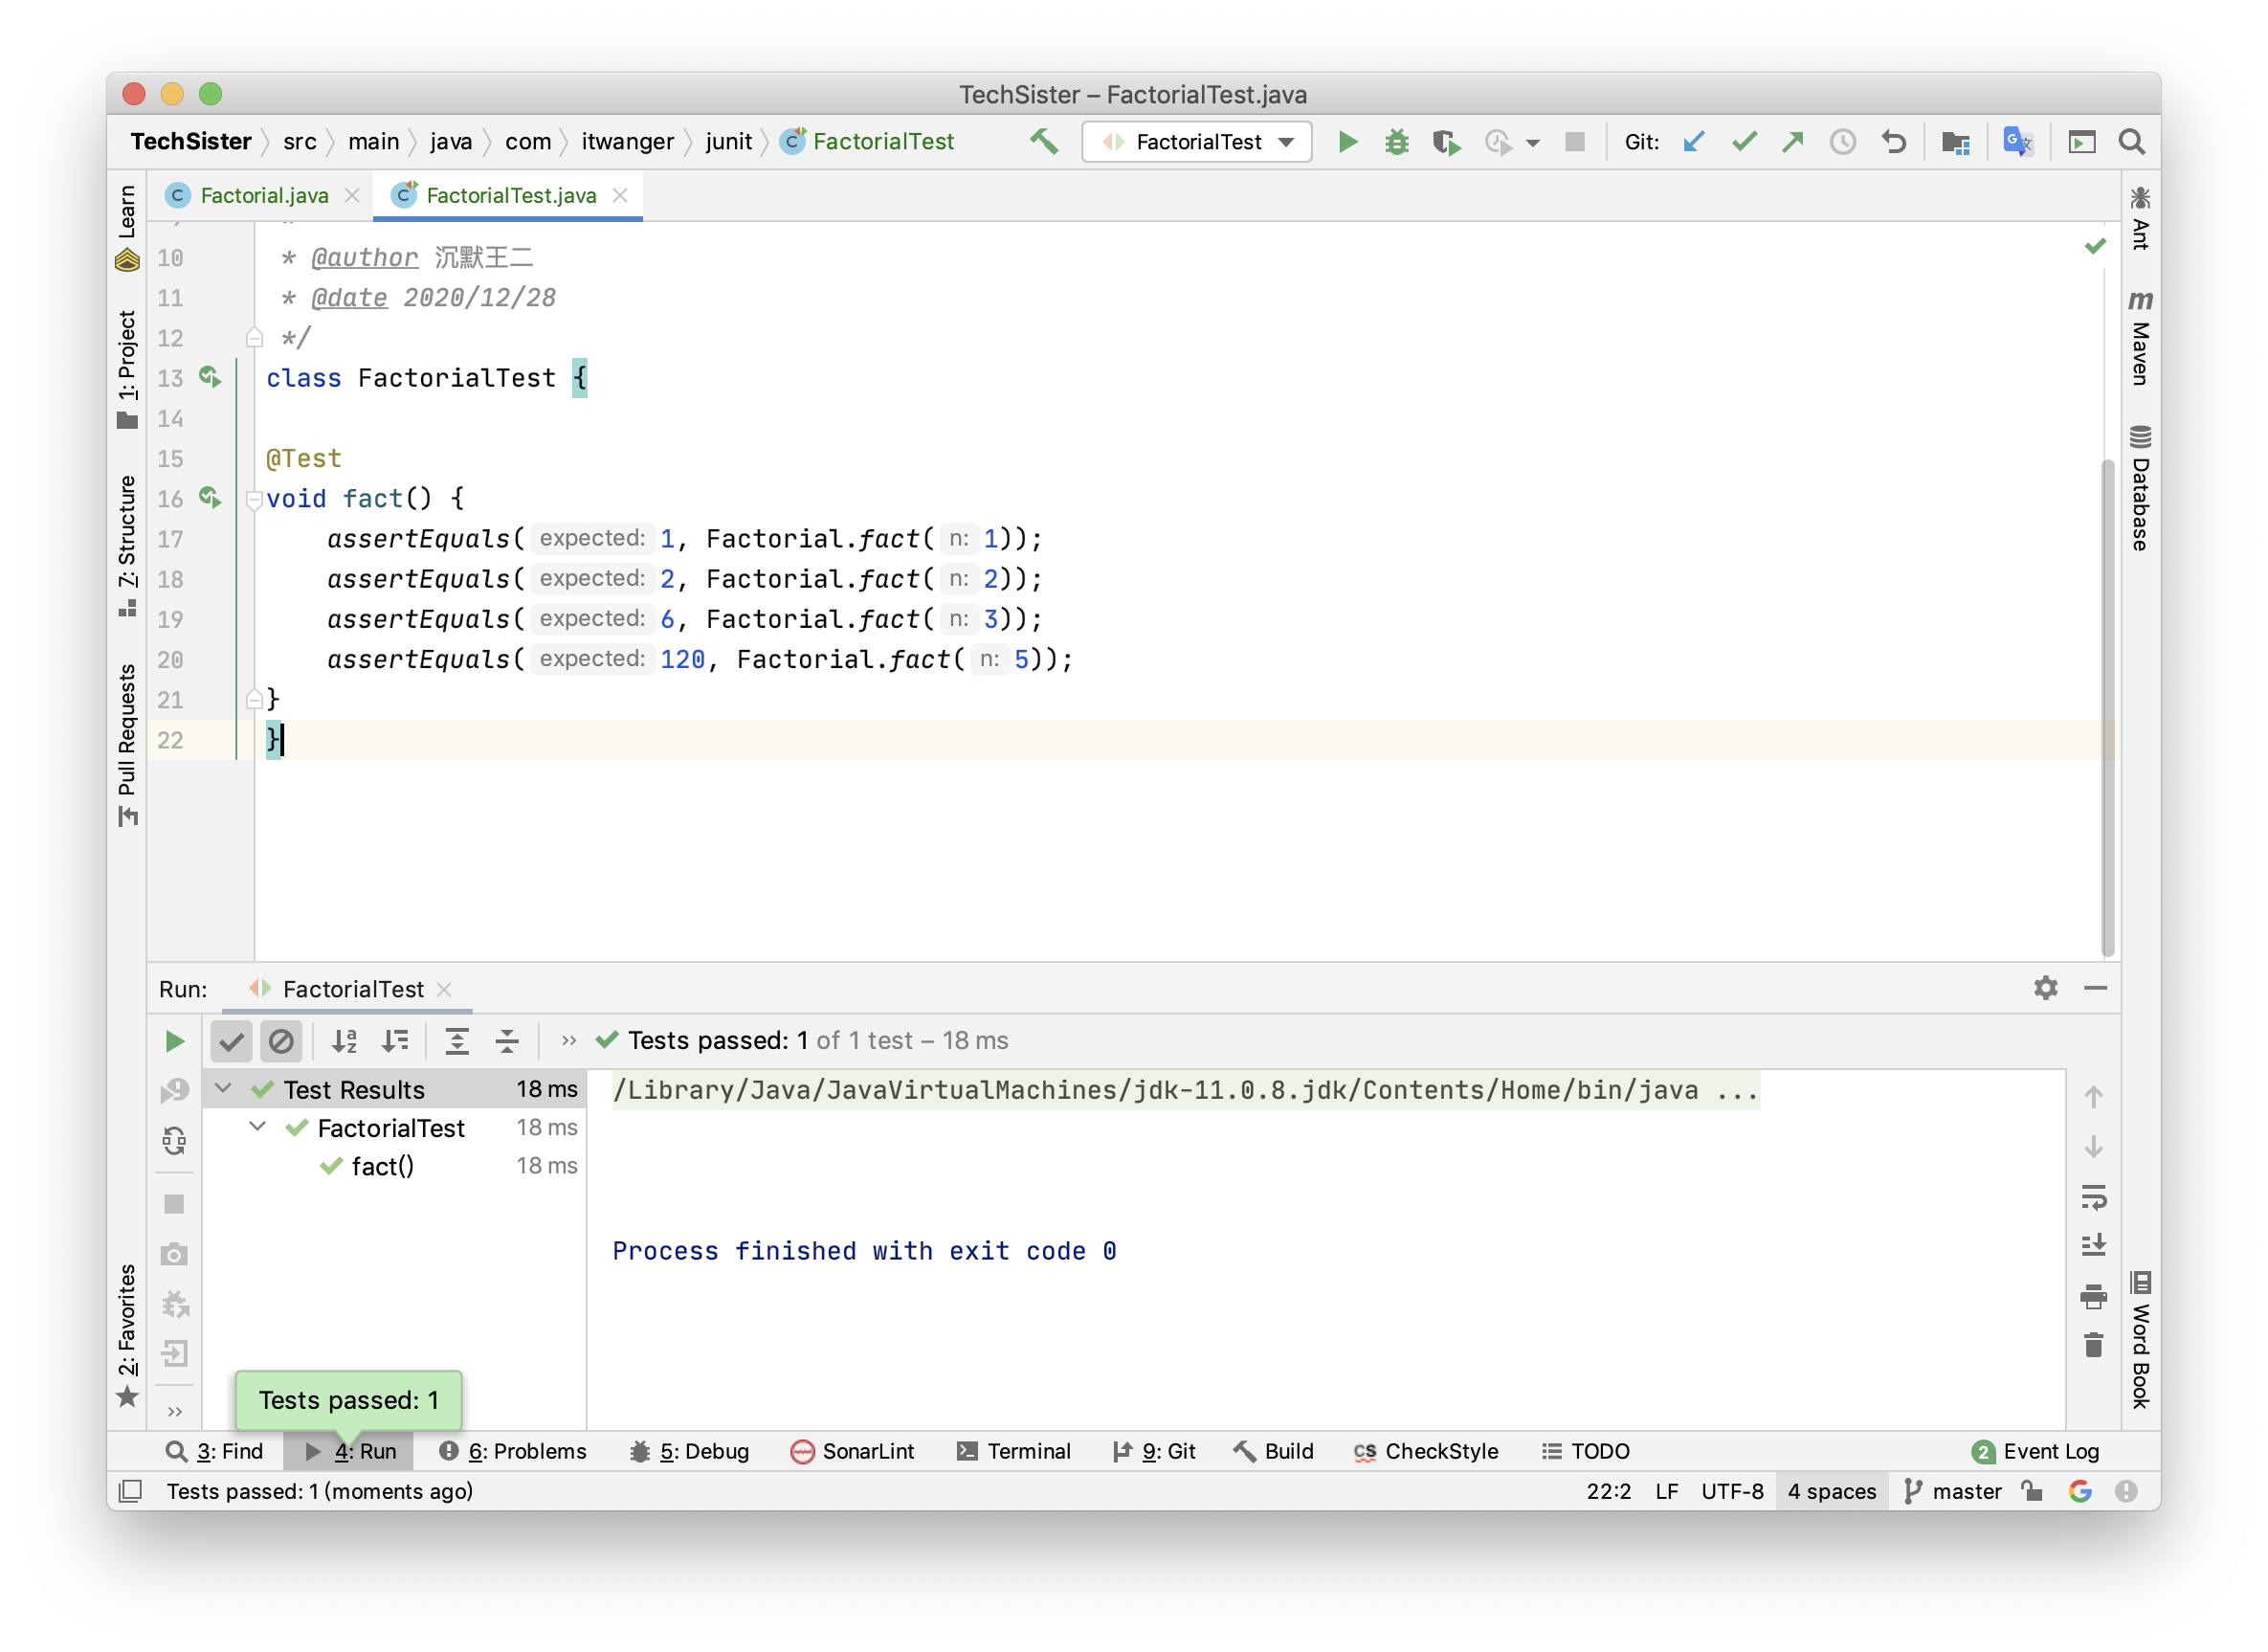The height and width of the screenshot is (1652, 2268).
Task: Toggle soft-wrap in the Run console
Action: pyautogui.click(x=2093, y=1196)
